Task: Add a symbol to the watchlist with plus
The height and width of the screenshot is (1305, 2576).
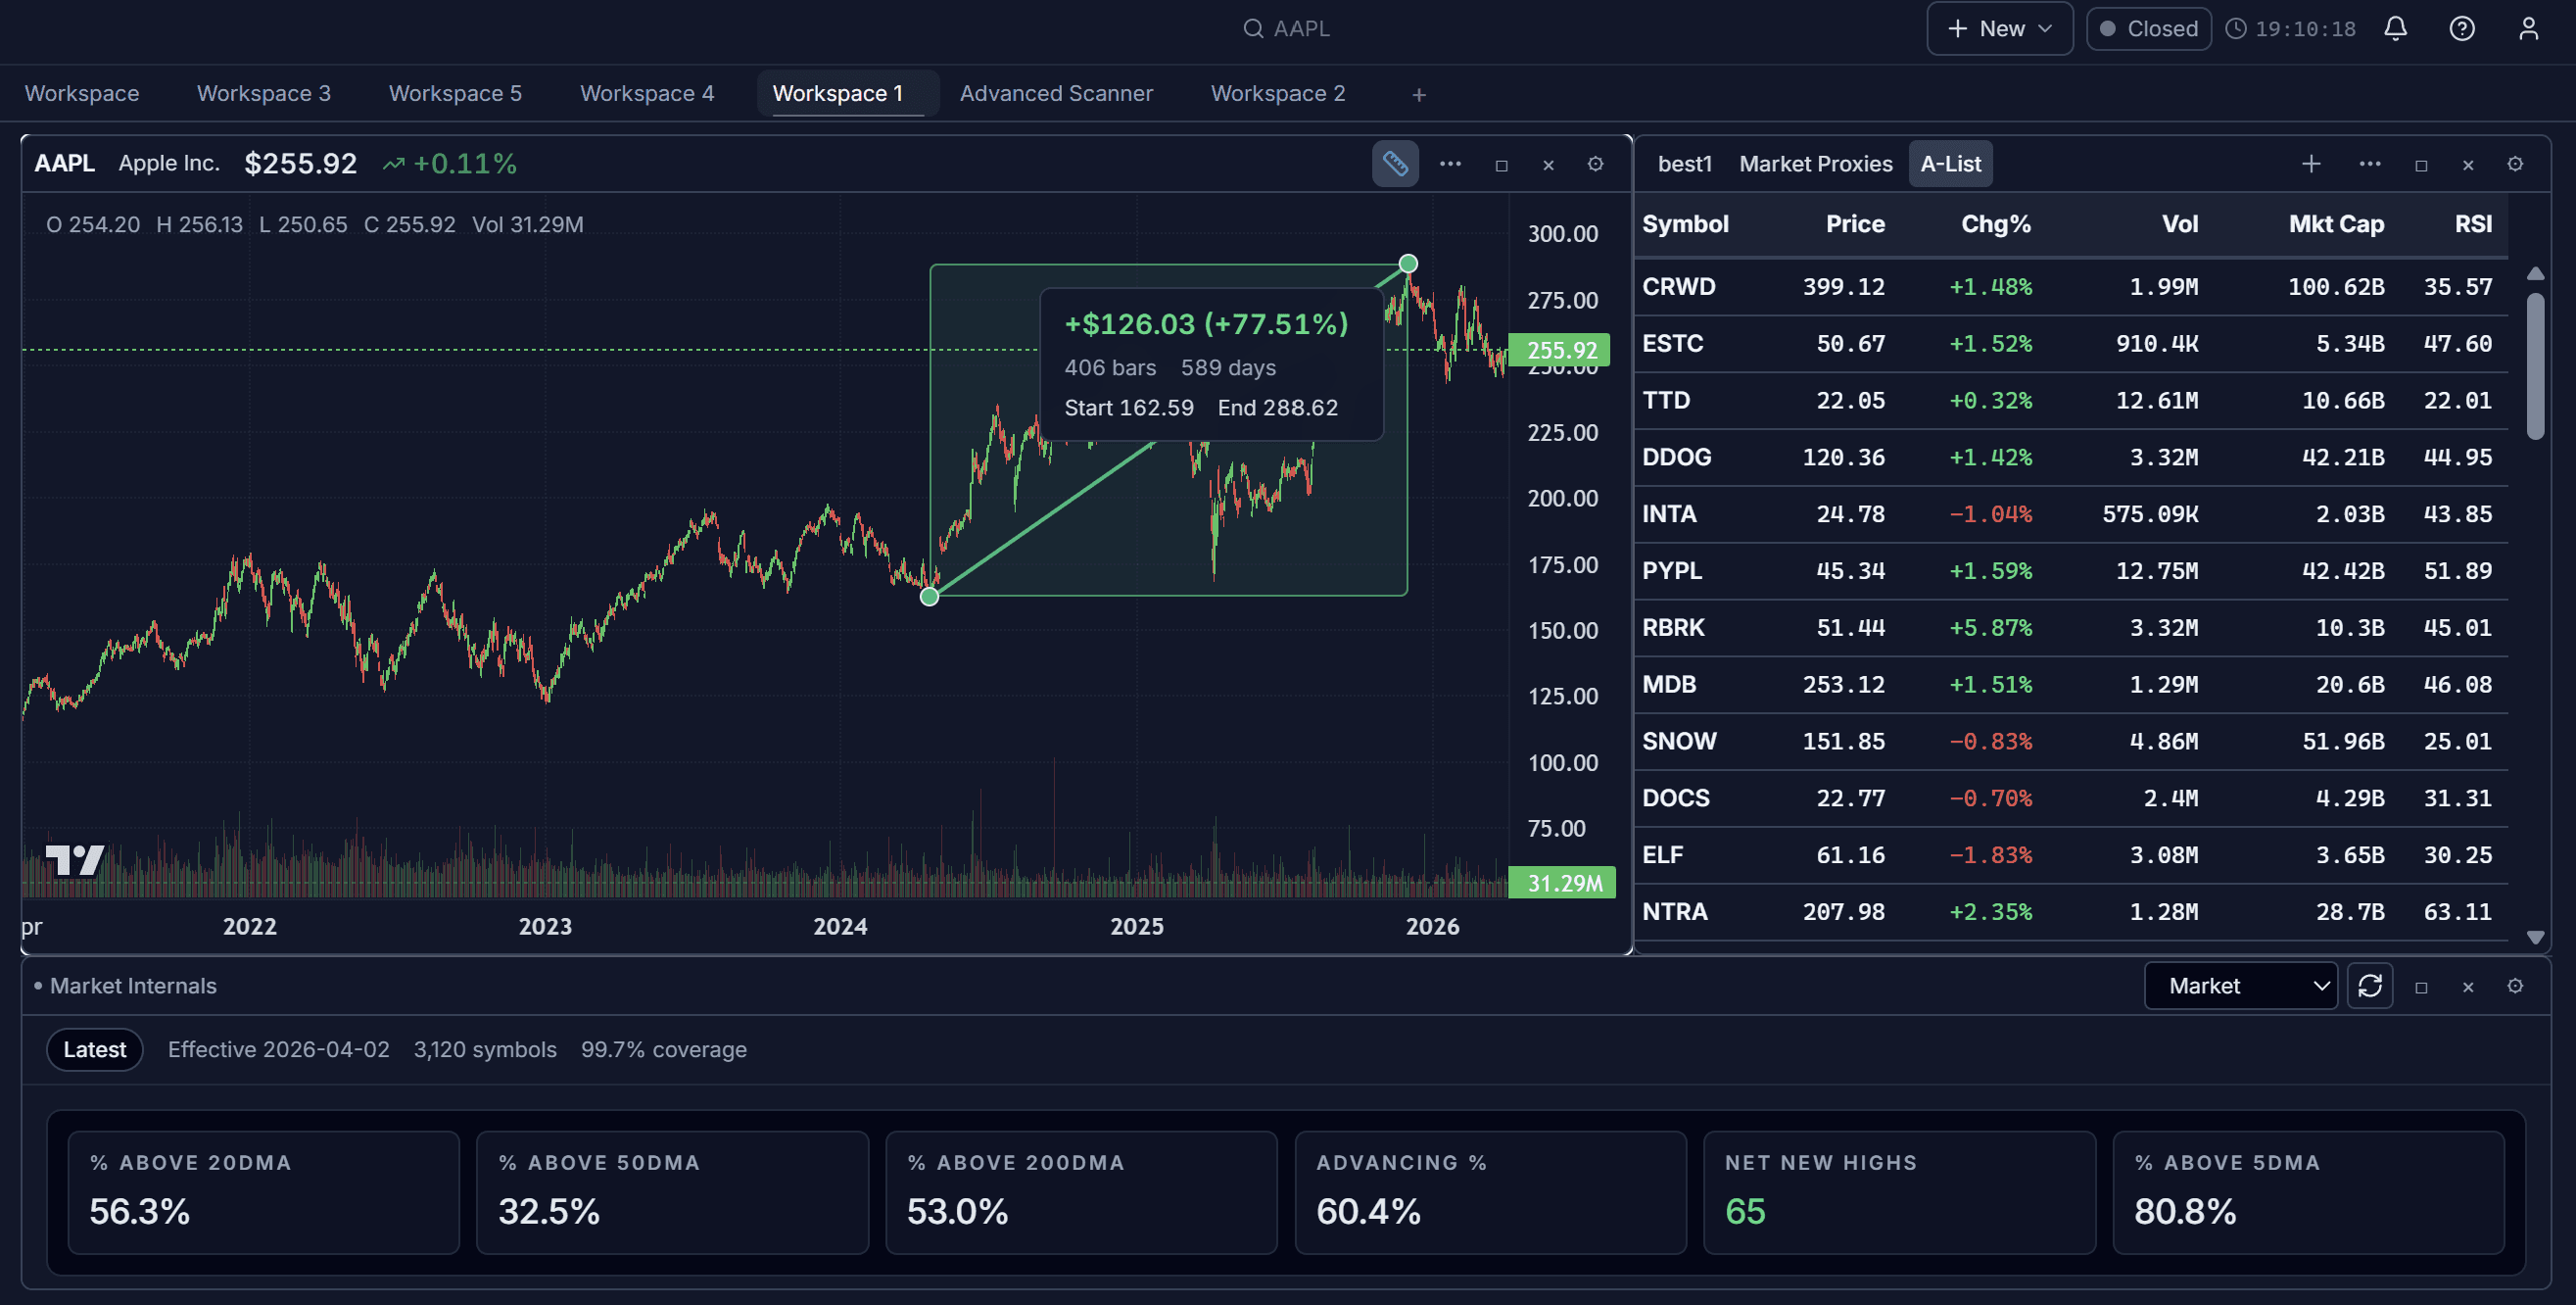Action: coord(2311,163)
